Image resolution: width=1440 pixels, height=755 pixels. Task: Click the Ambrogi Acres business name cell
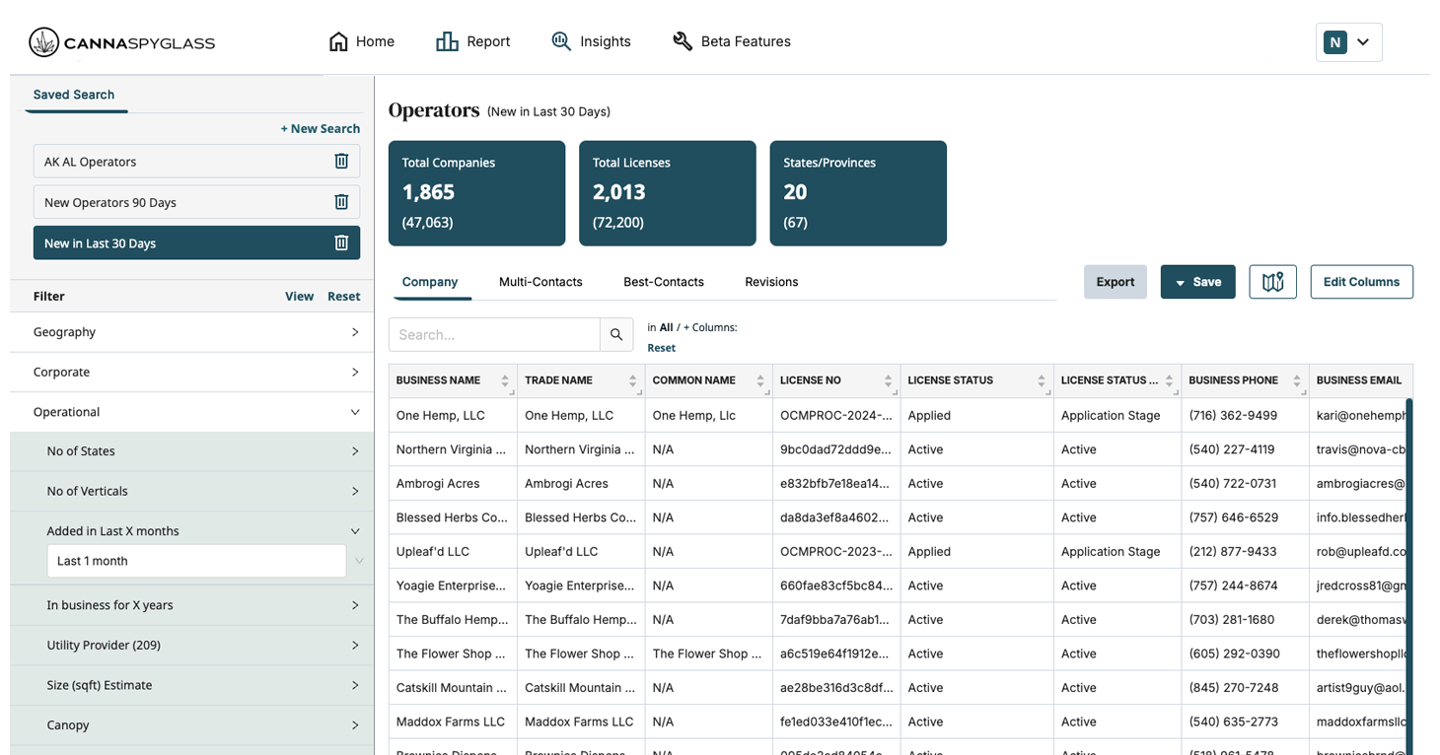[453, 483]
